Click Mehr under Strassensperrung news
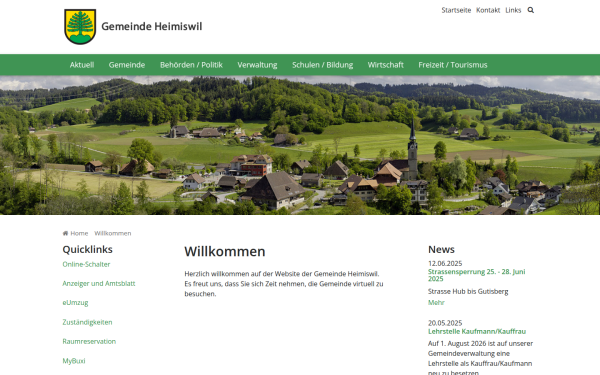 [436, 302]
